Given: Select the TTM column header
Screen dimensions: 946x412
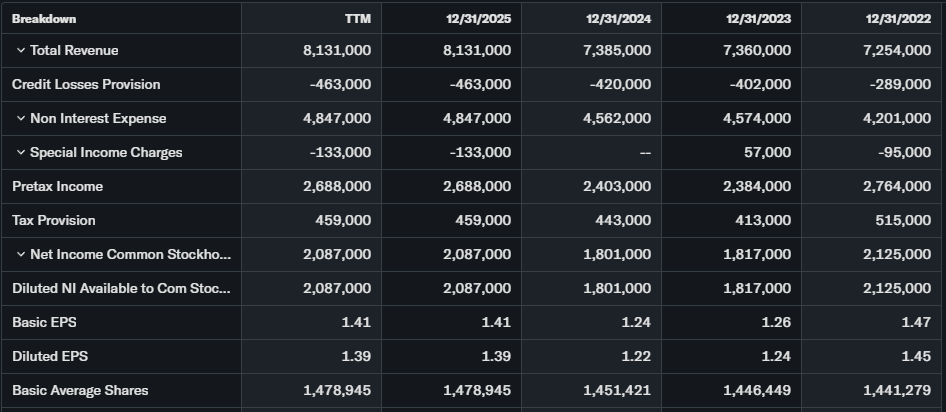Looking at the screenshot, I should [x=358, y=19].
